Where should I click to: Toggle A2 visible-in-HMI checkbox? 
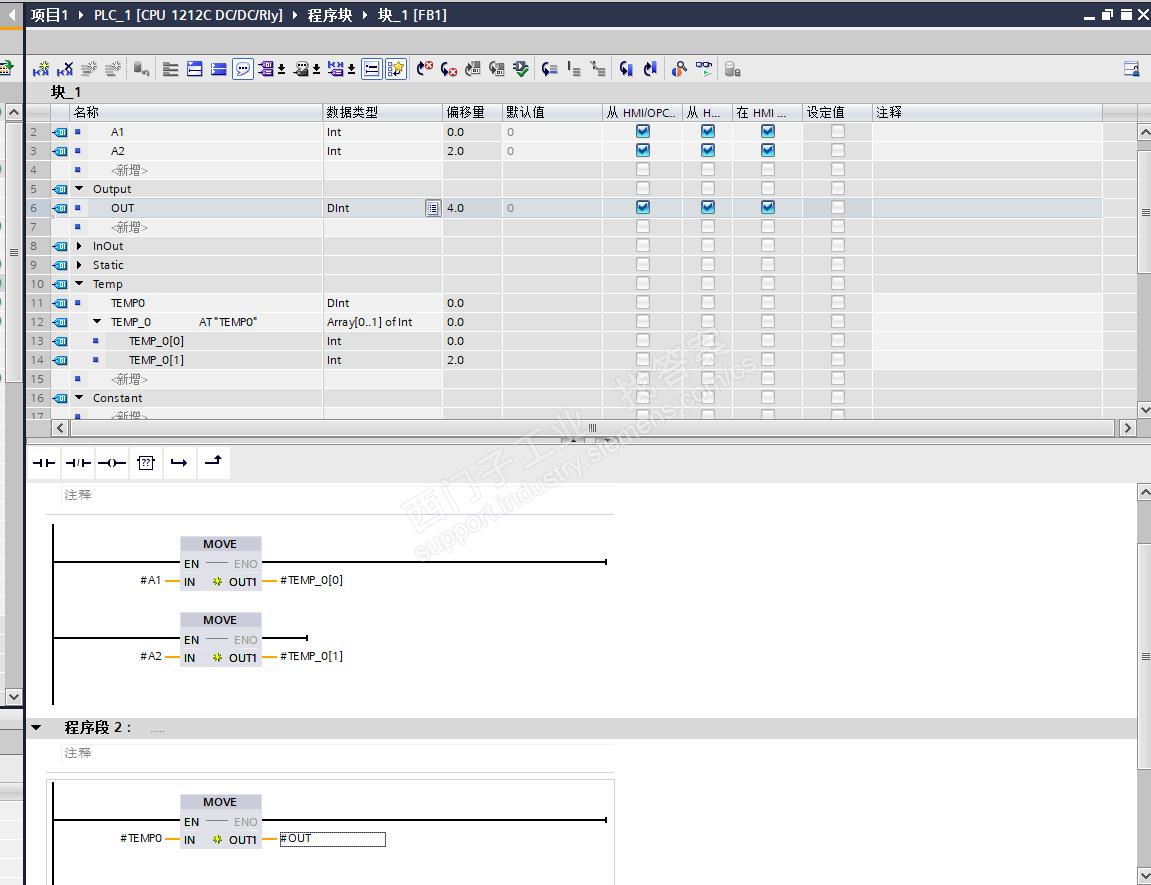(768, 150)
